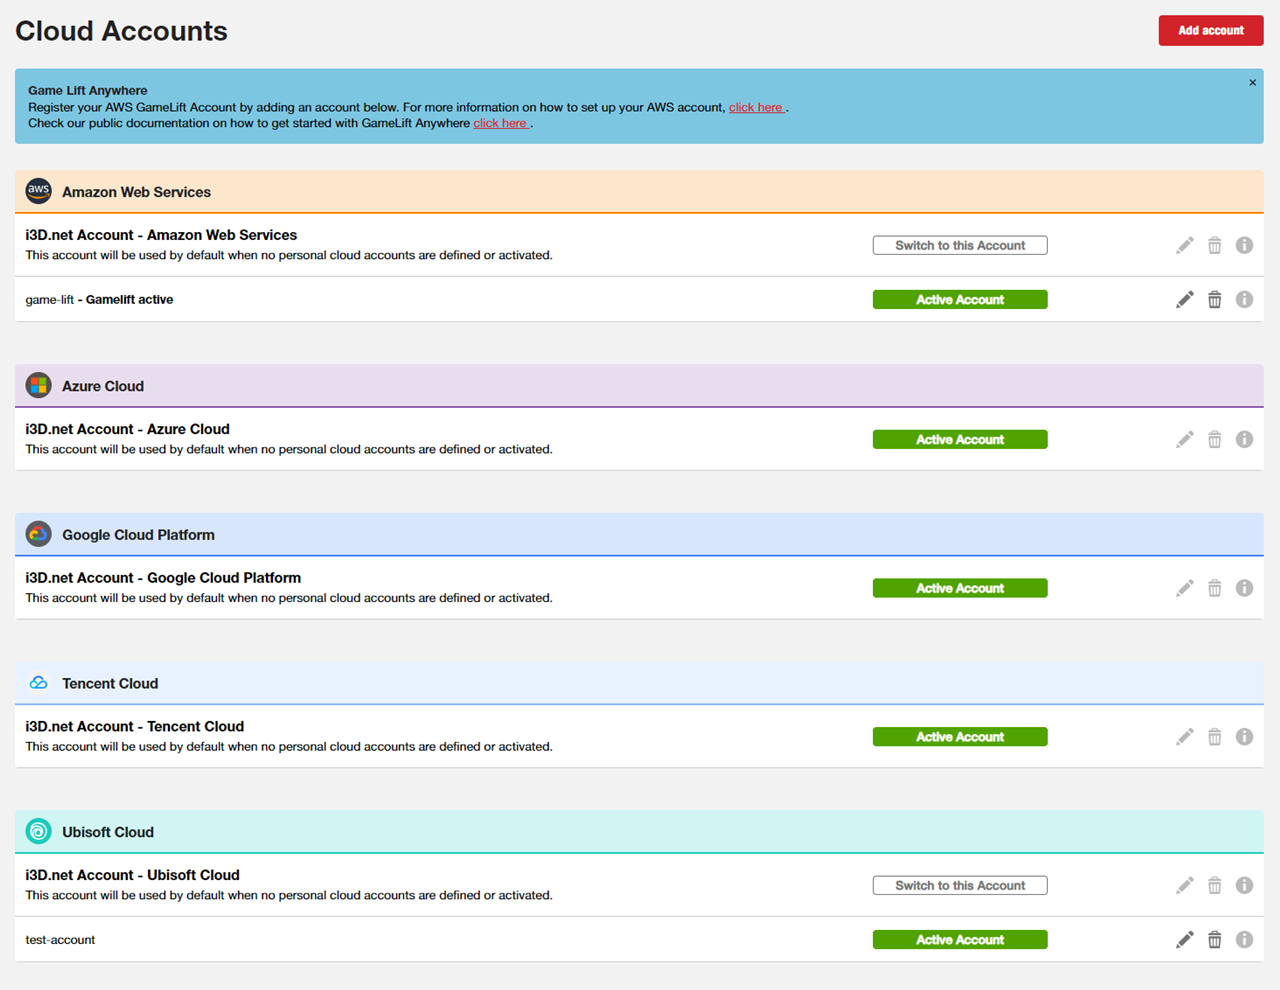Delete the test-account with trash icon
Screen dimensions: 1280x990
[1214, 939]
